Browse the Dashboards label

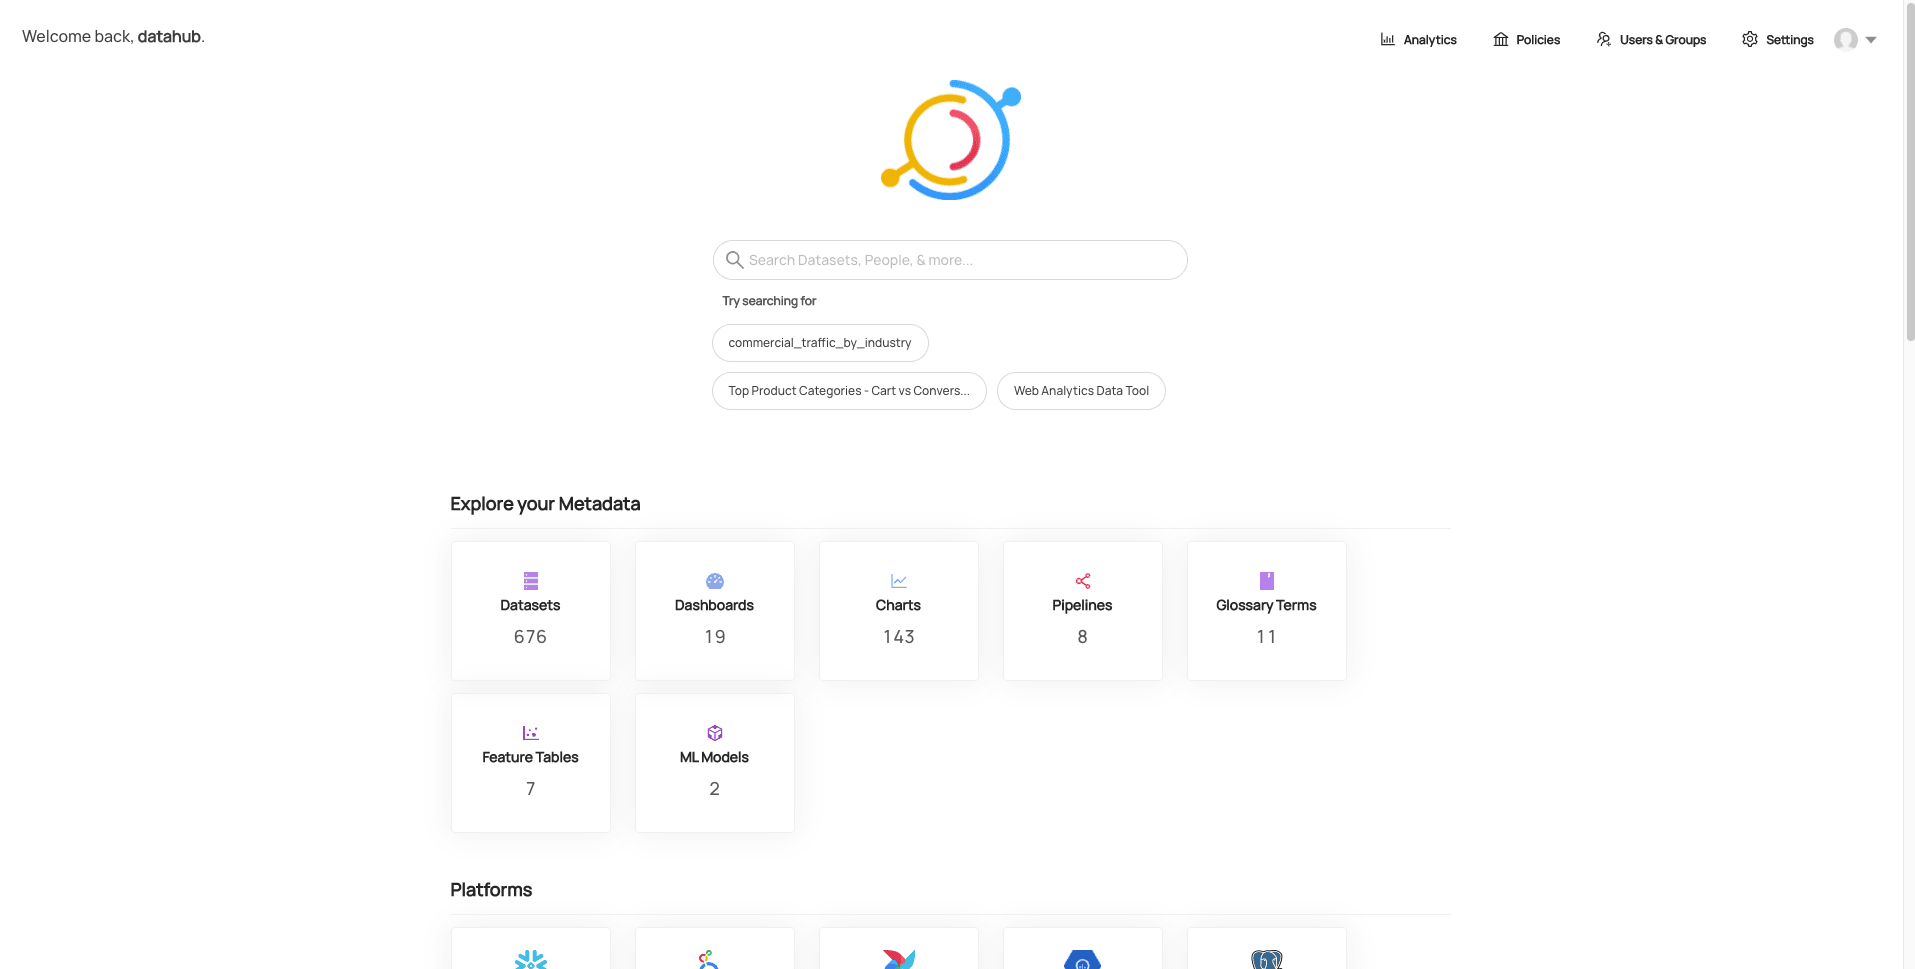[714, 605]
